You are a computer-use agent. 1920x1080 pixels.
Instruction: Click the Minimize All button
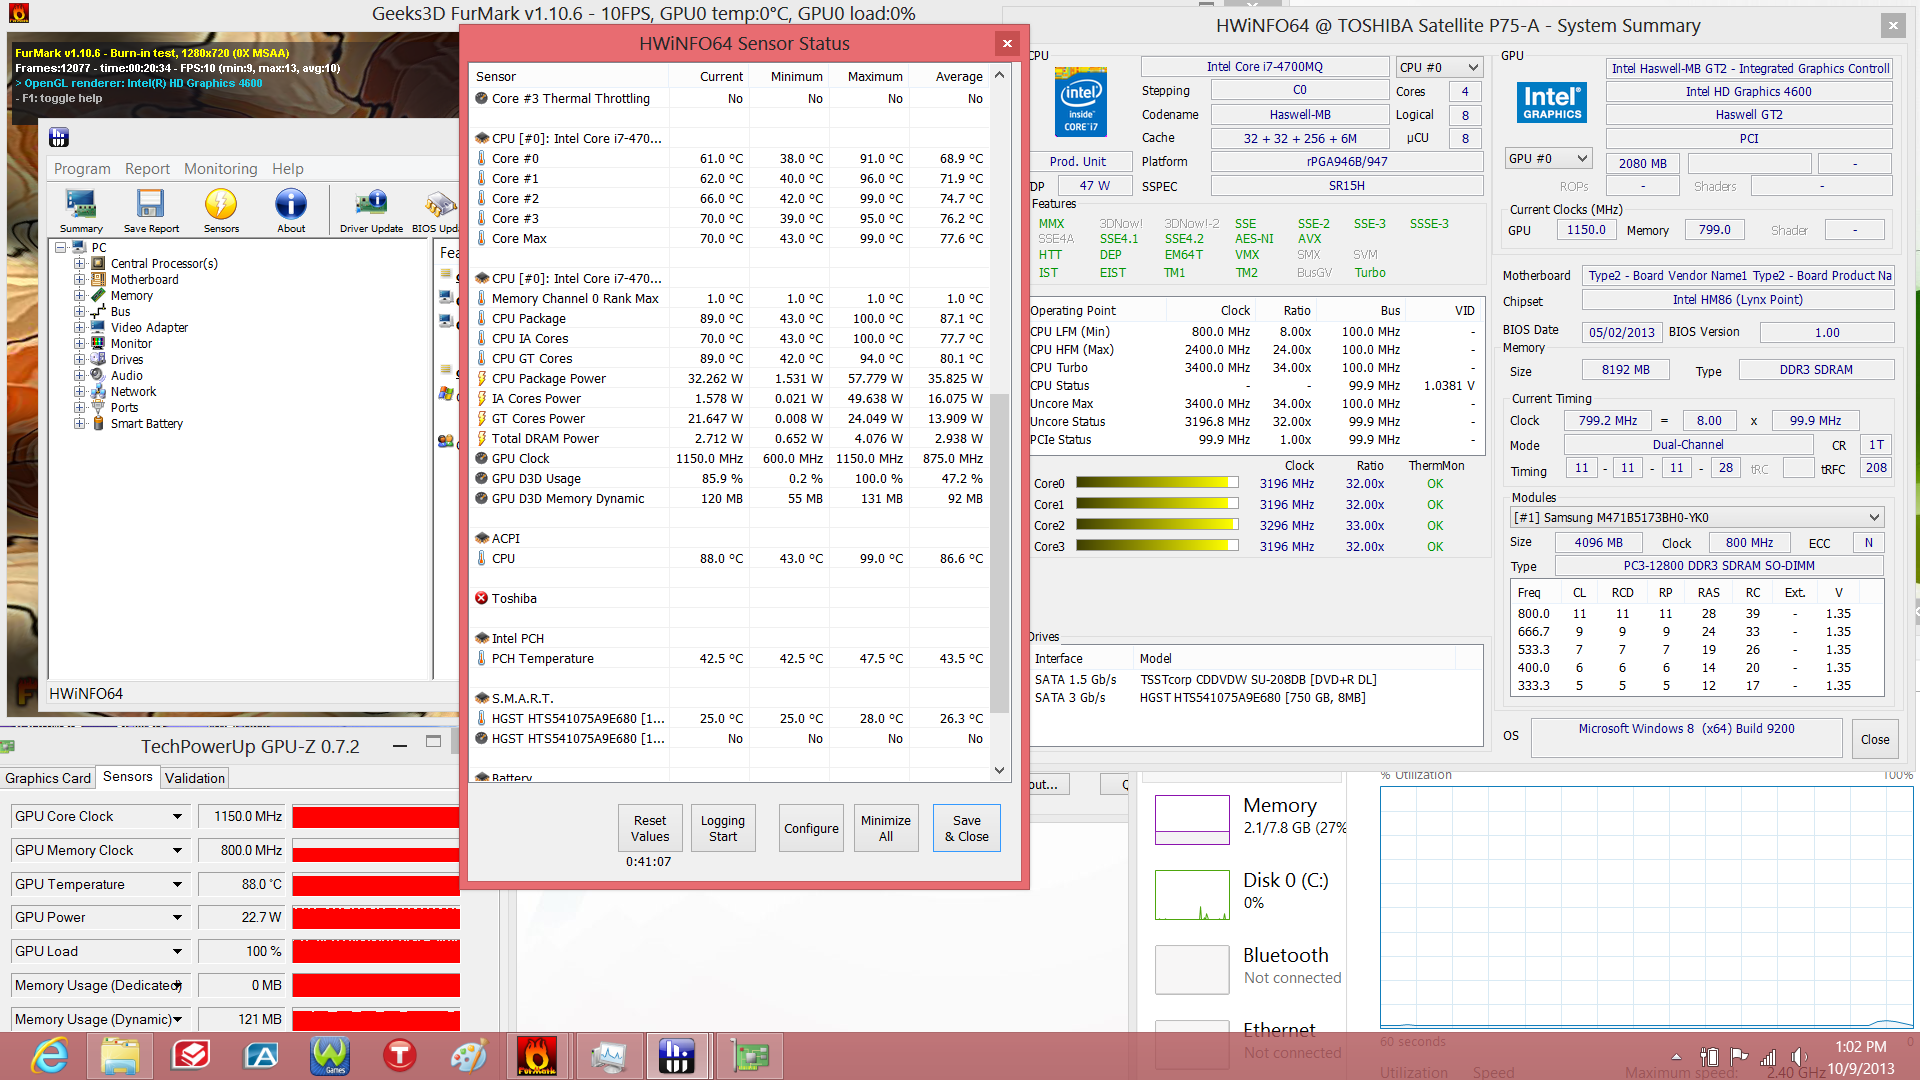(x=886, y=828)
